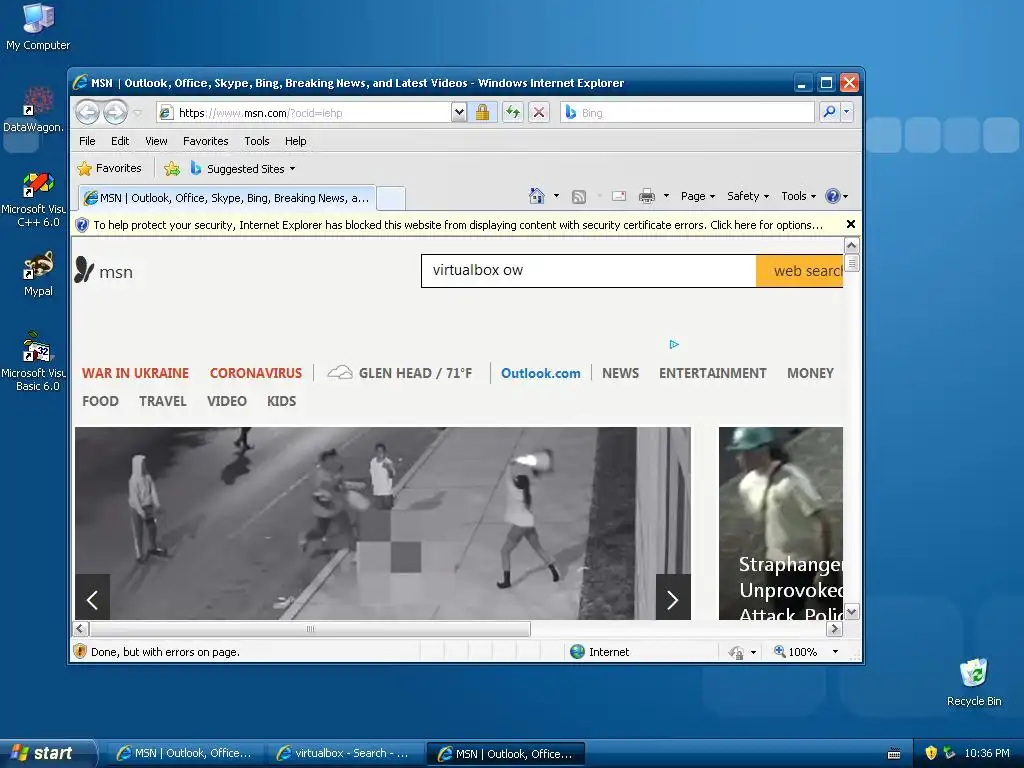1024x768 pixels.
Task: Open search provider dropdown arrow
Action: [846, 112]
